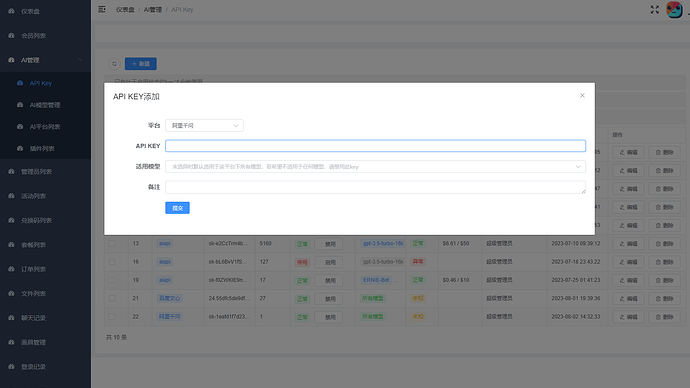This screenshot has height=388, width=690.
Task: Enter fullscreen with the expand icon
Action: 655,10
